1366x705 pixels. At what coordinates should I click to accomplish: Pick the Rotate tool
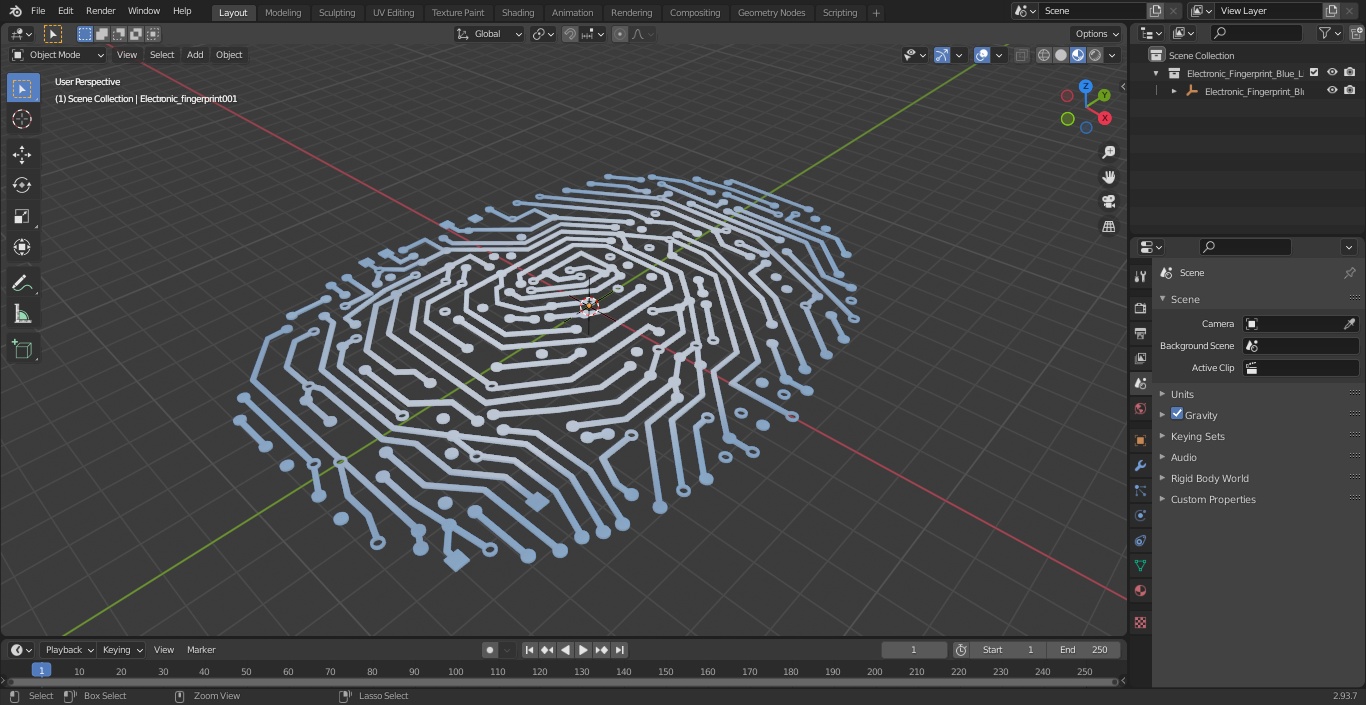[22, 185]
